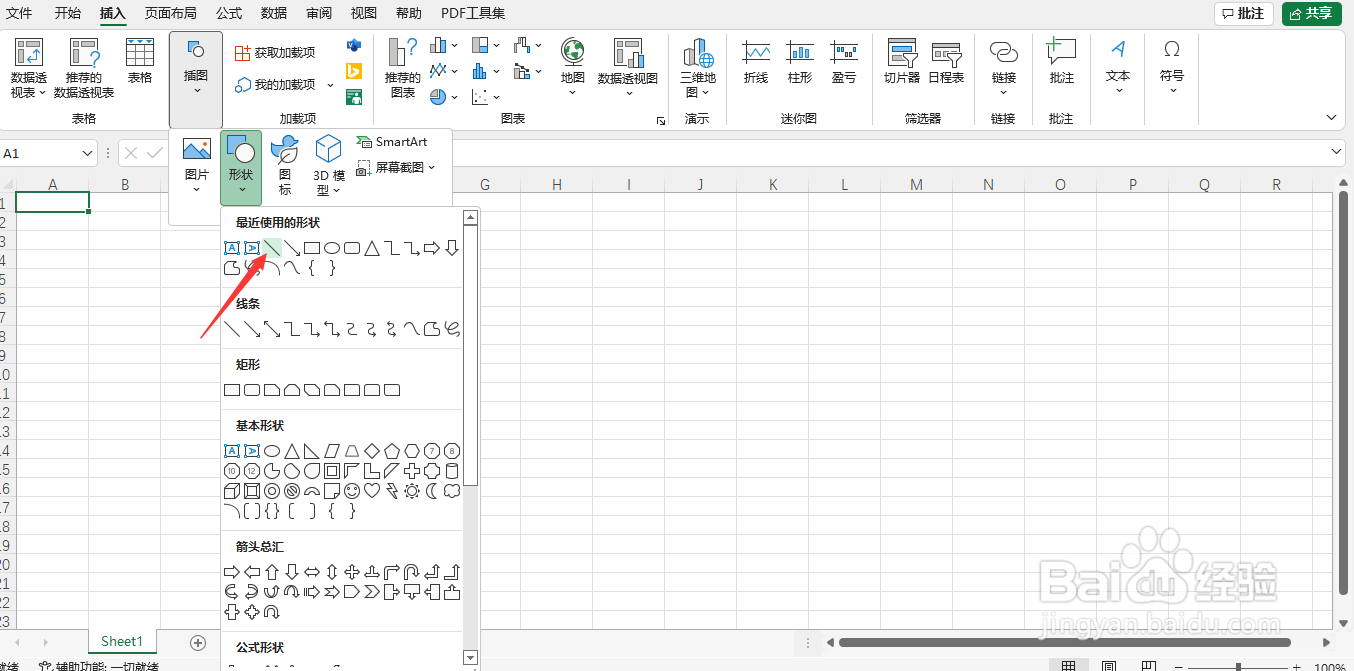Insert a Win/Loss sparkline (盈亏)
1354x671 pixels.
[x=844, y=62]
